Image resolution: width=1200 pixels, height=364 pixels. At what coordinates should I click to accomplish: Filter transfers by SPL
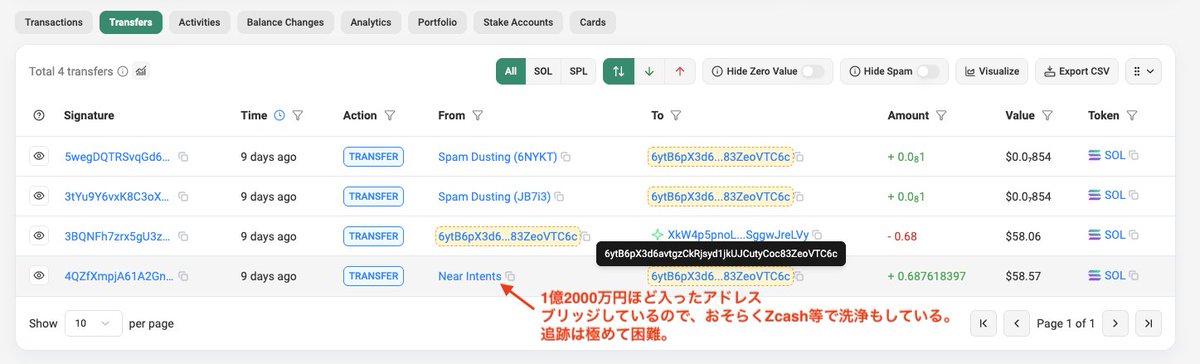(x=578, y=71)
